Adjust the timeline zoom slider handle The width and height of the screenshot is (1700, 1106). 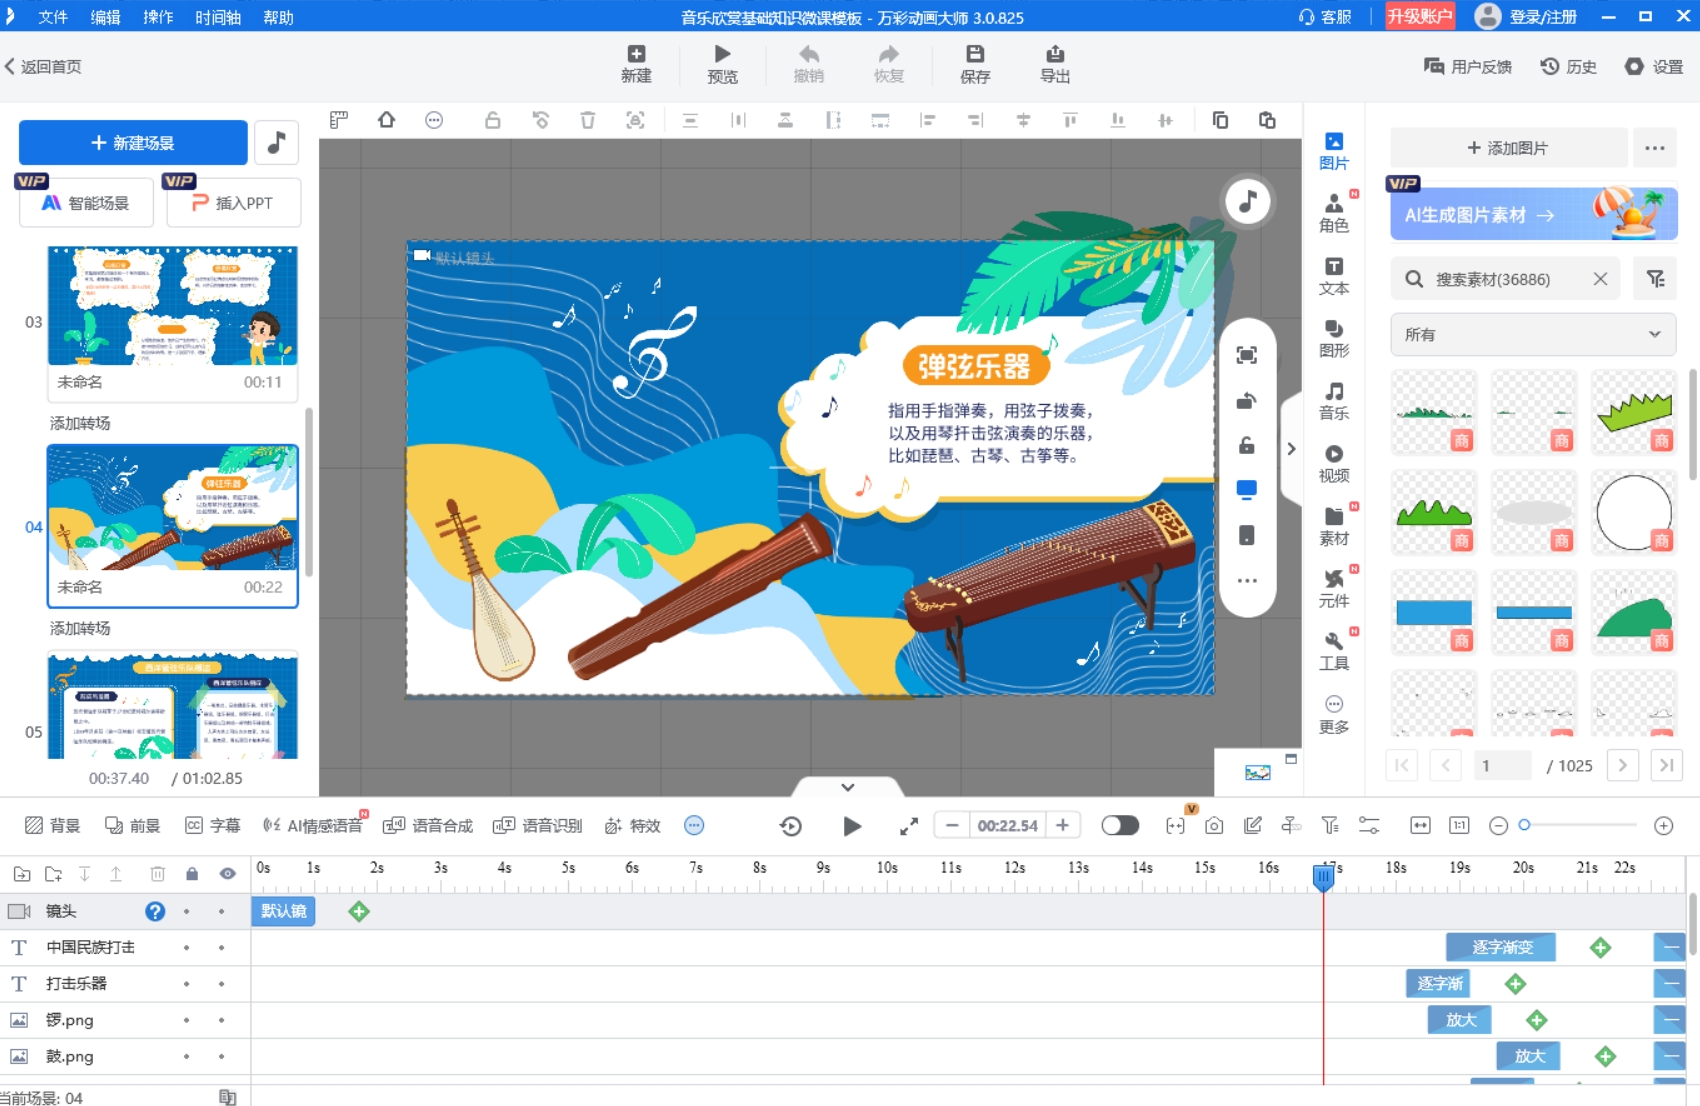point(1524,825)
